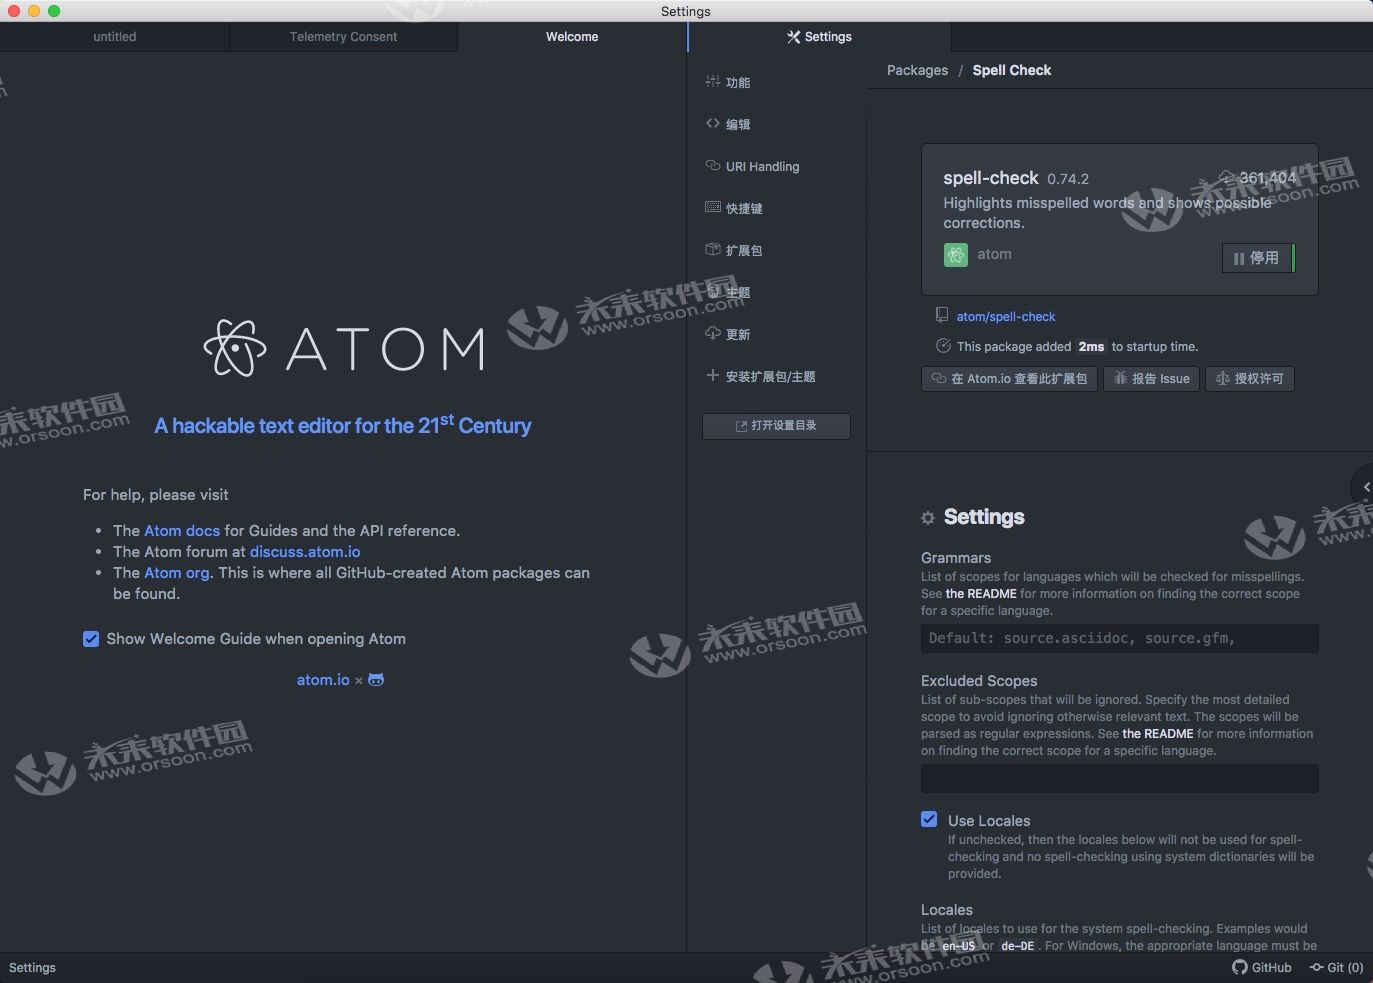Open the 功能 core settings section

(739, 82)
